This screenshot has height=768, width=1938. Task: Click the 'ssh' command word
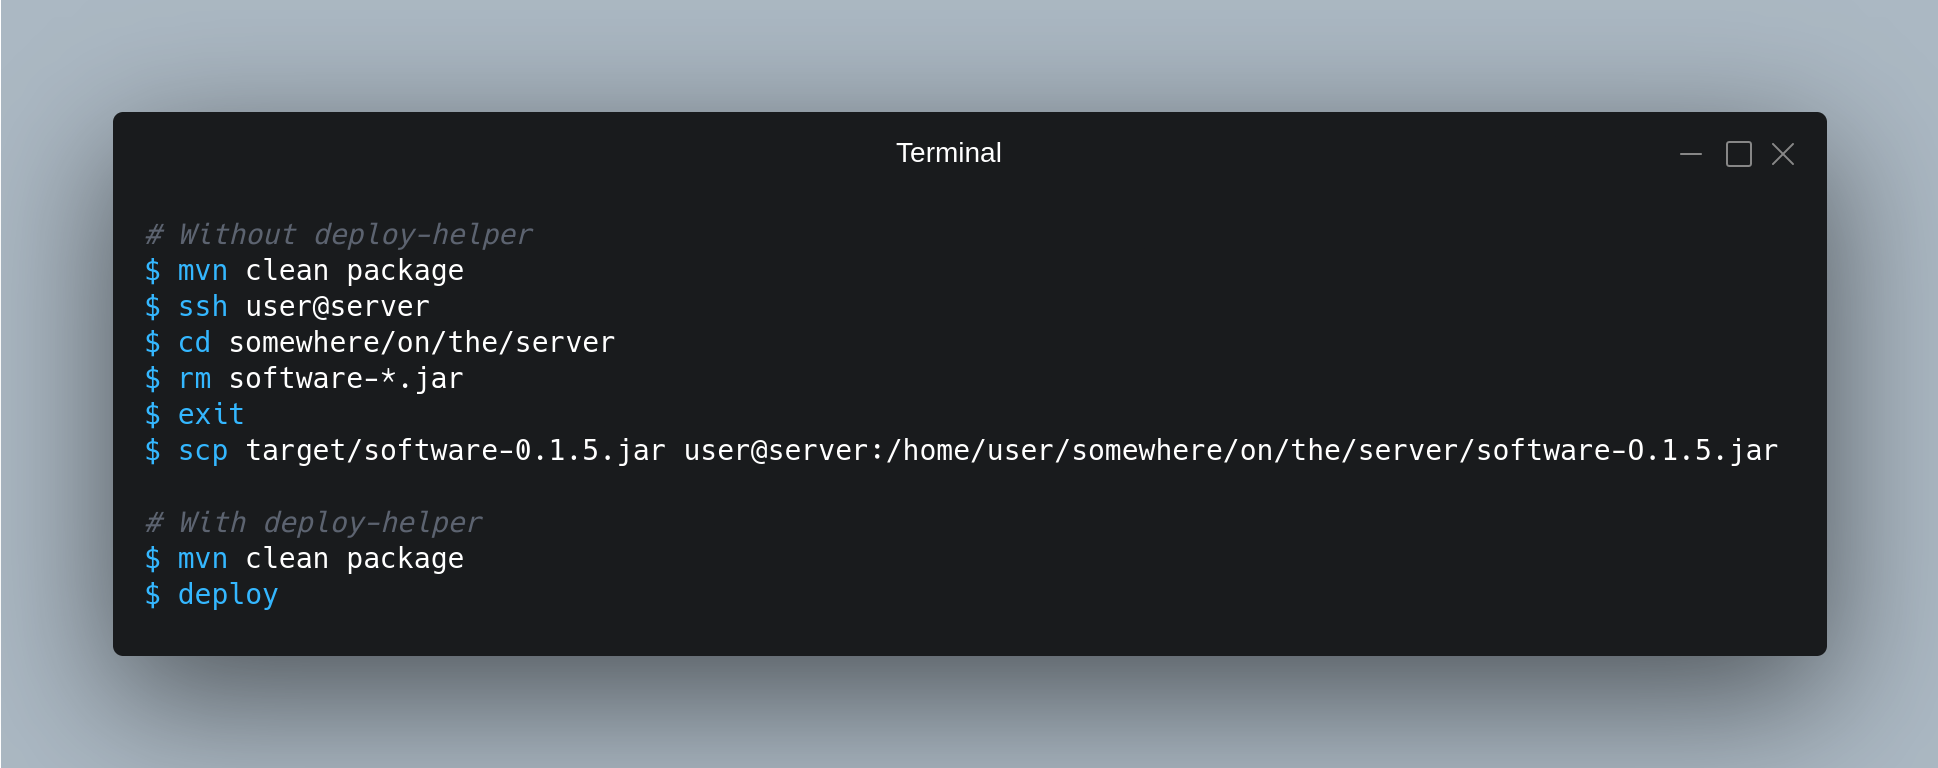tap(203, 307)
